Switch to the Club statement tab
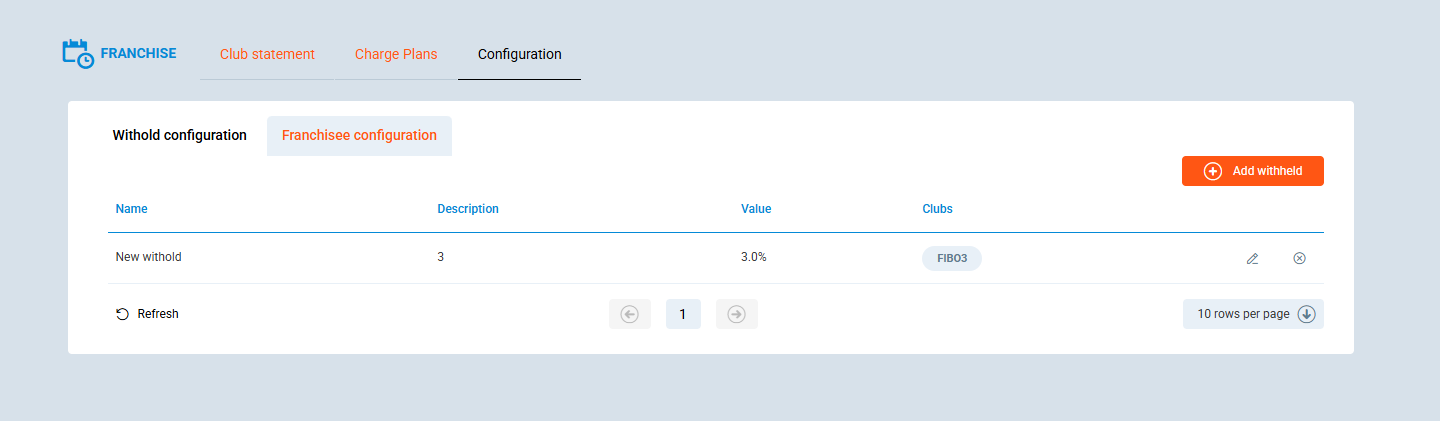The width and height of the screenshot is (1440, 421). 267,54
